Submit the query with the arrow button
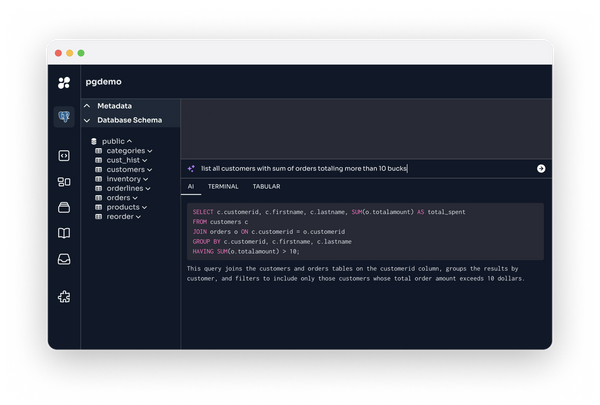The width and height of the screenshot is (600, 405). (x=541, y=169)
